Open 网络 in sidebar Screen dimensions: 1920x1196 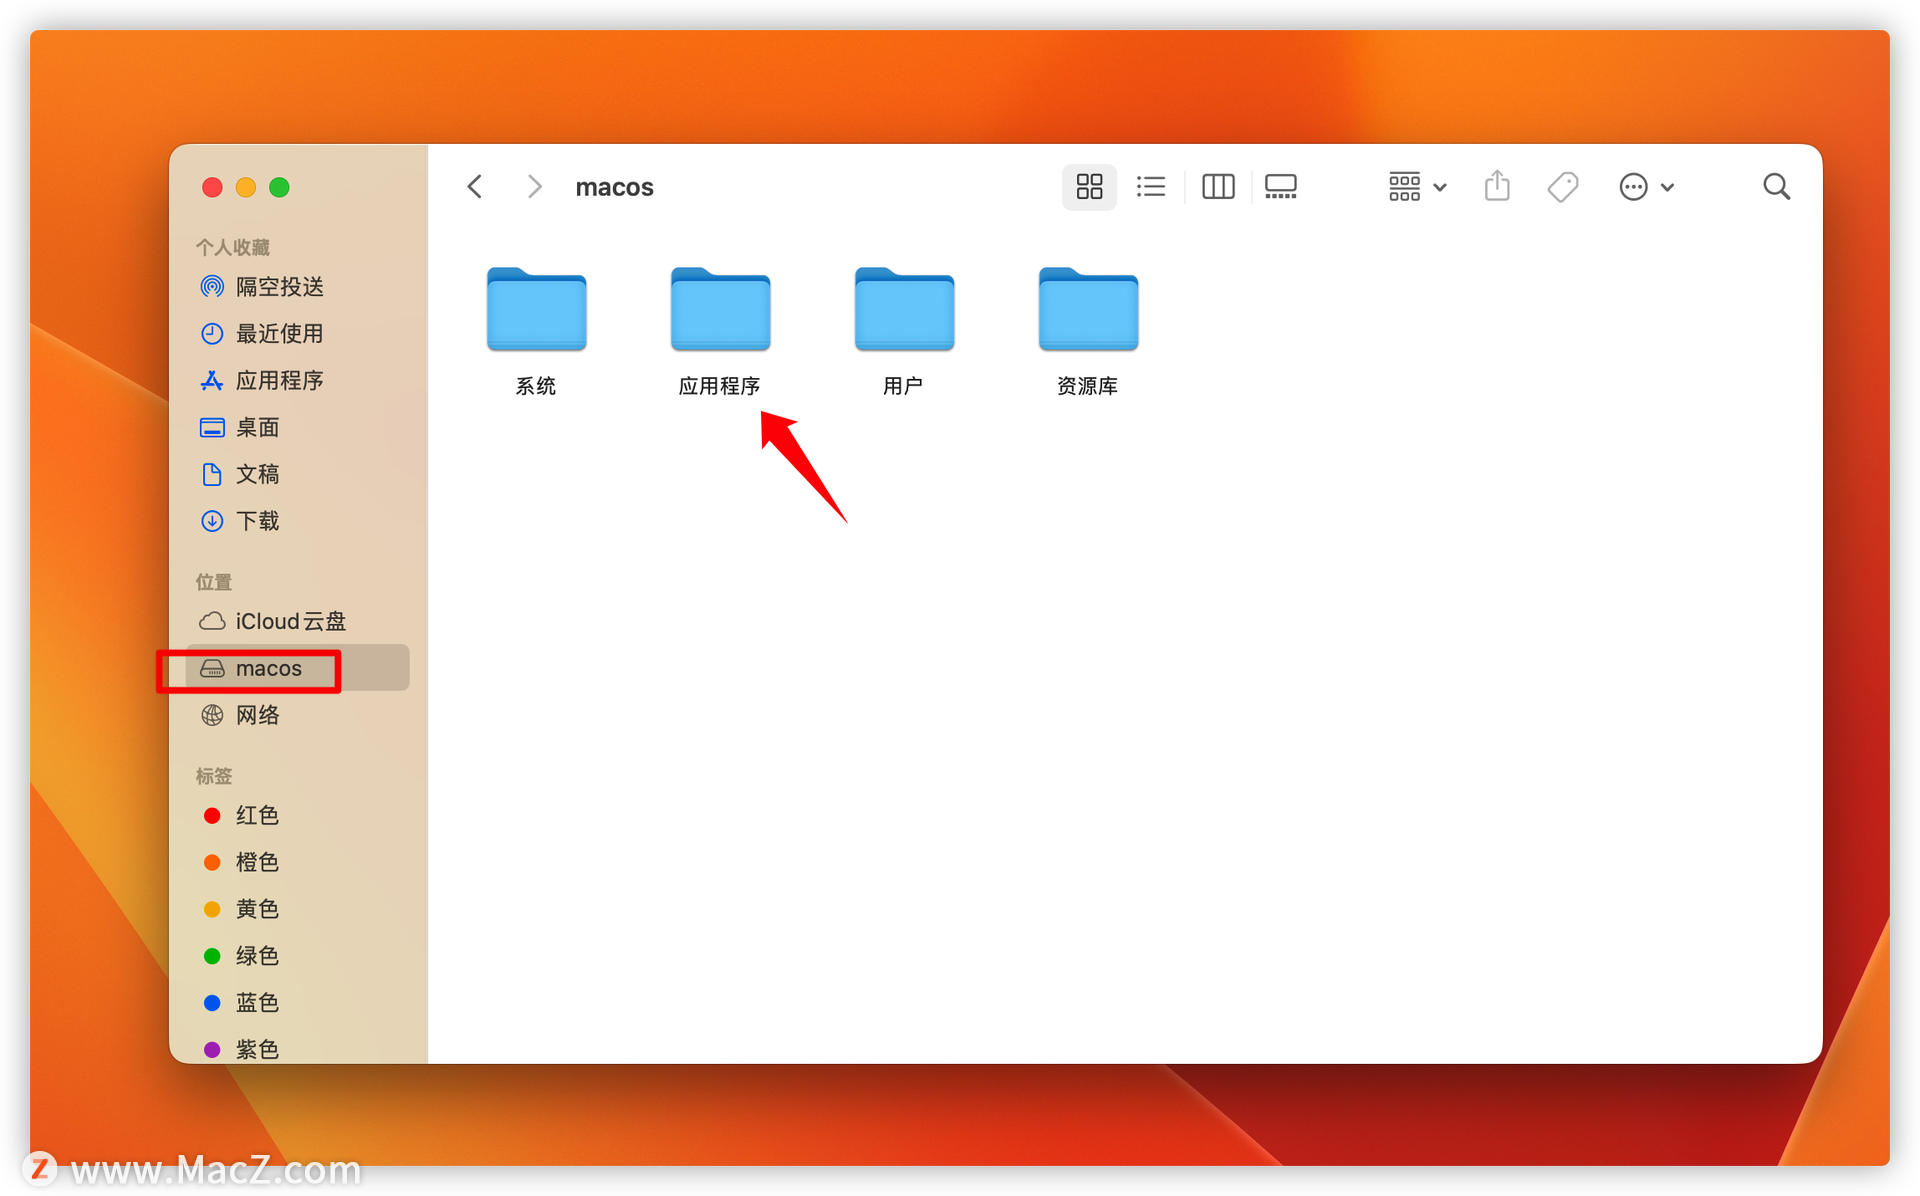[297, 715]
